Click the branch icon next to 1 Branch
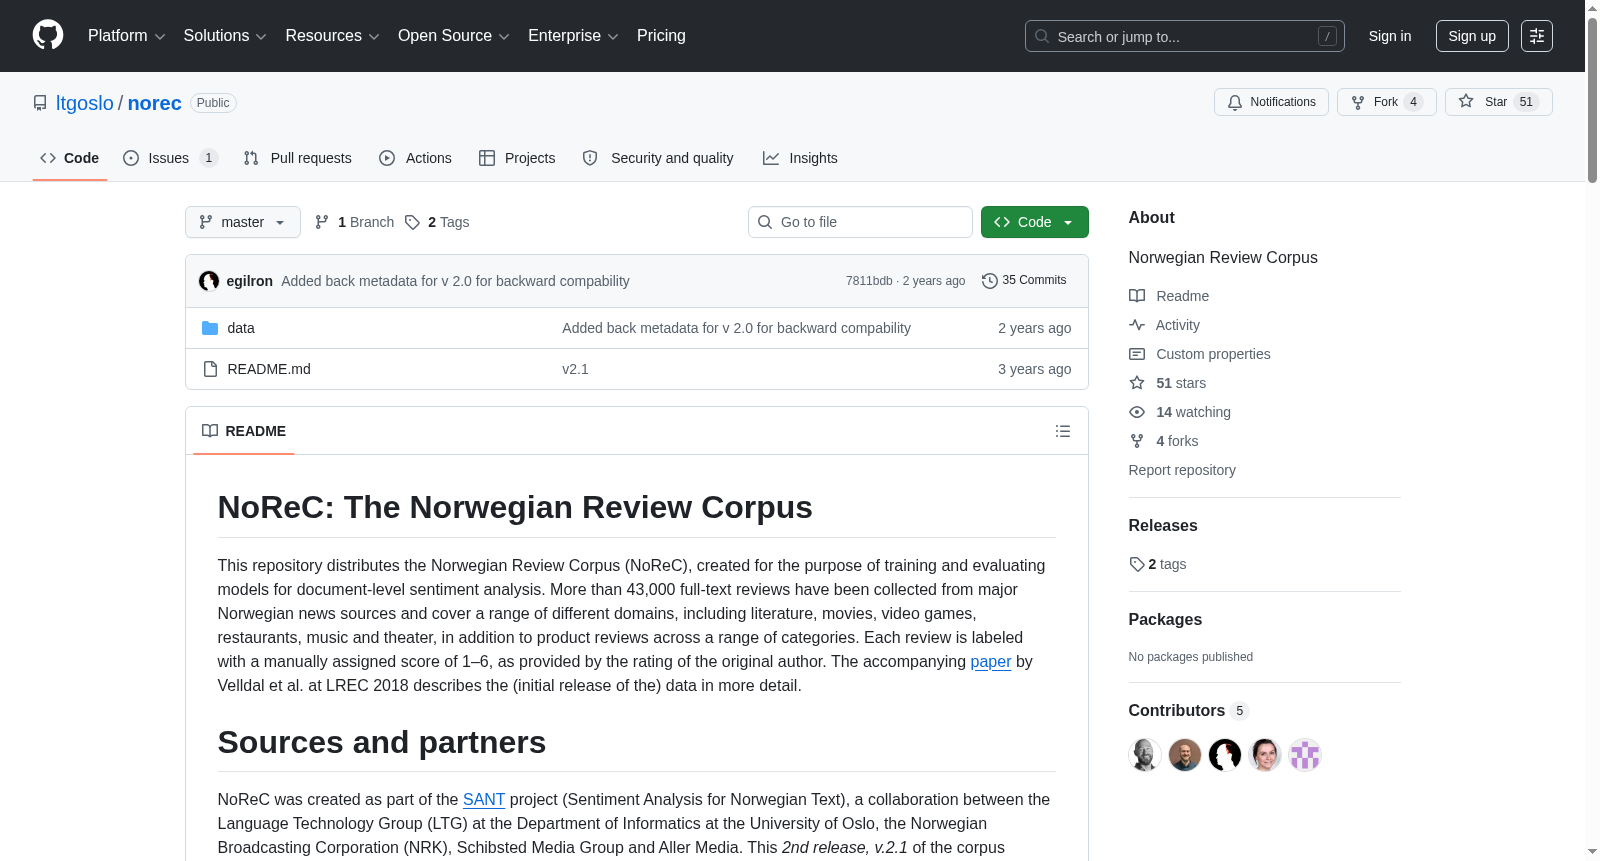The image size is (1600, 861). click(x=322, y=222)
